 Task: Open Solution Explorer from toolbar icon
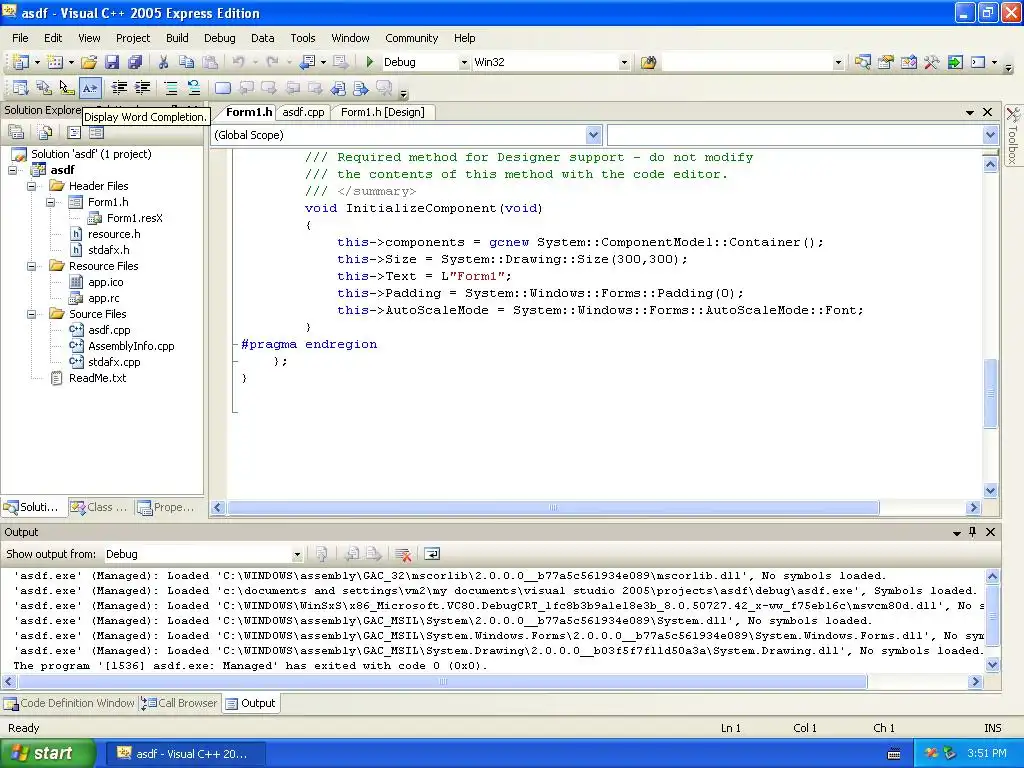[863, 62]
